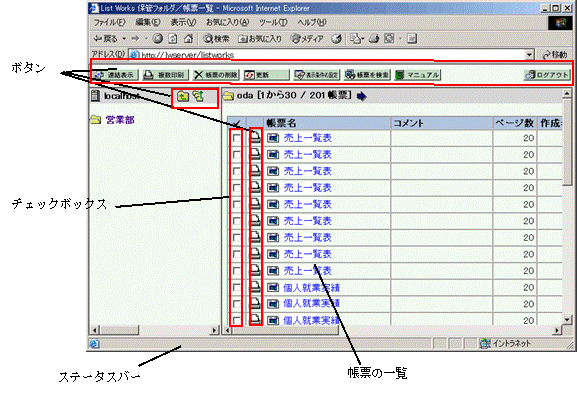Open the dropdown arrow next to 戻る

point(124,39)
